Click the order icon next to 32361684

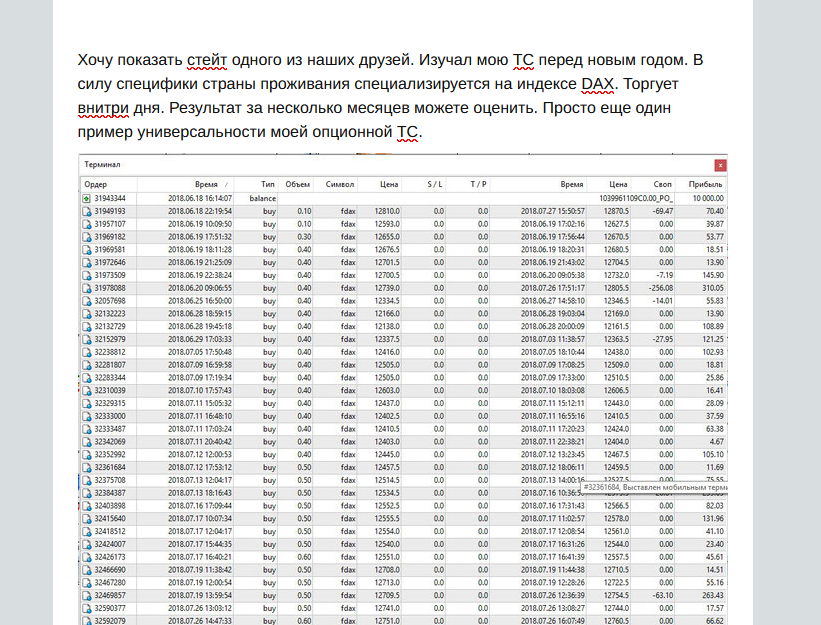86,468
